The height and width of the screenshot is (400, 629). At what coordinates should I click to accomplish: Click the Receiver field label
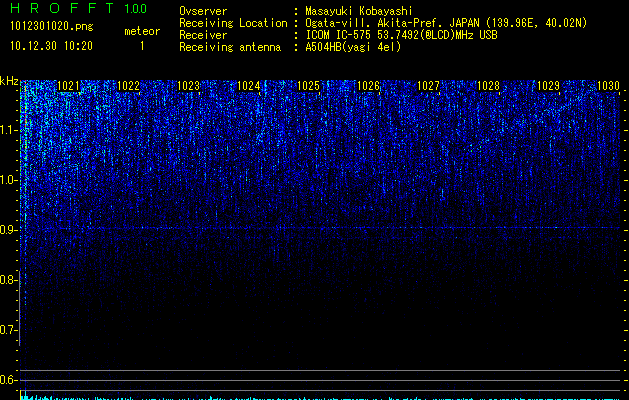(203, 35)
